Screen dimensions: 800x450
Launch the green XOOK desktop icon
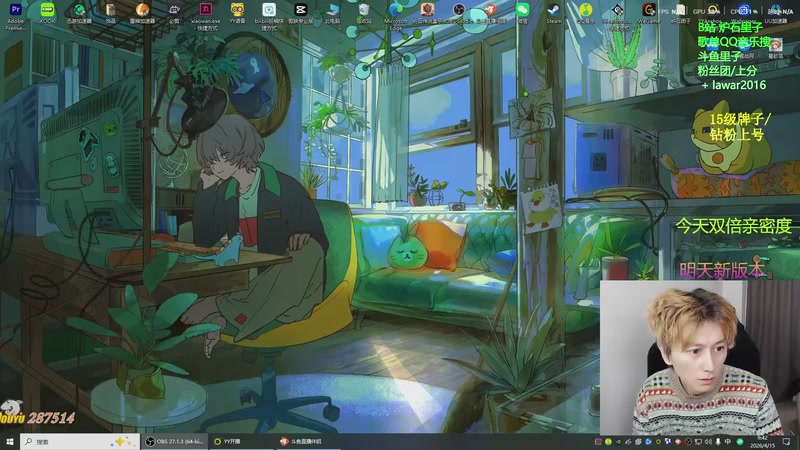47,14
